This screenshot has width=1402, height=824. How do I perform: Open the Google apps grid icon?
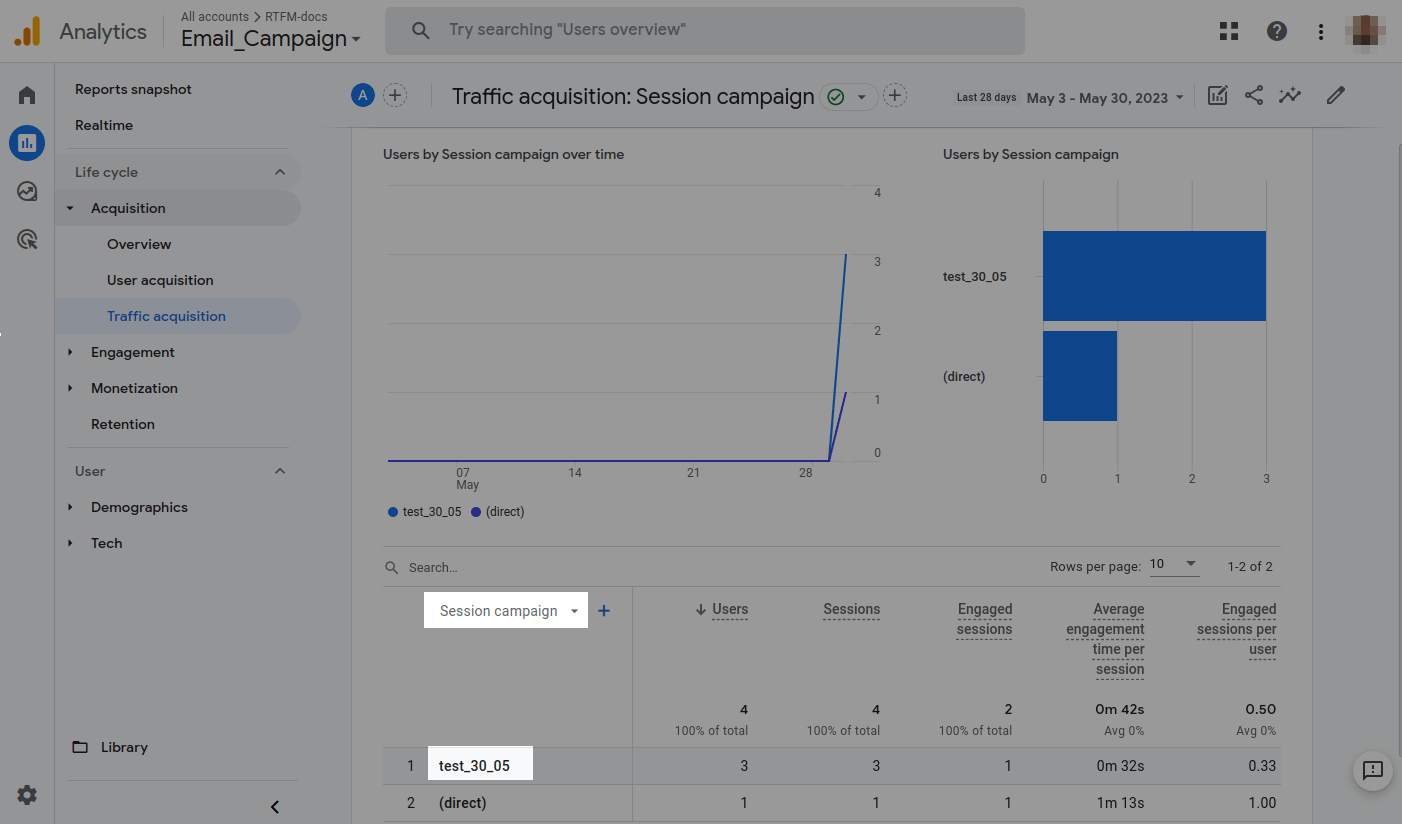click(1229, 31)
